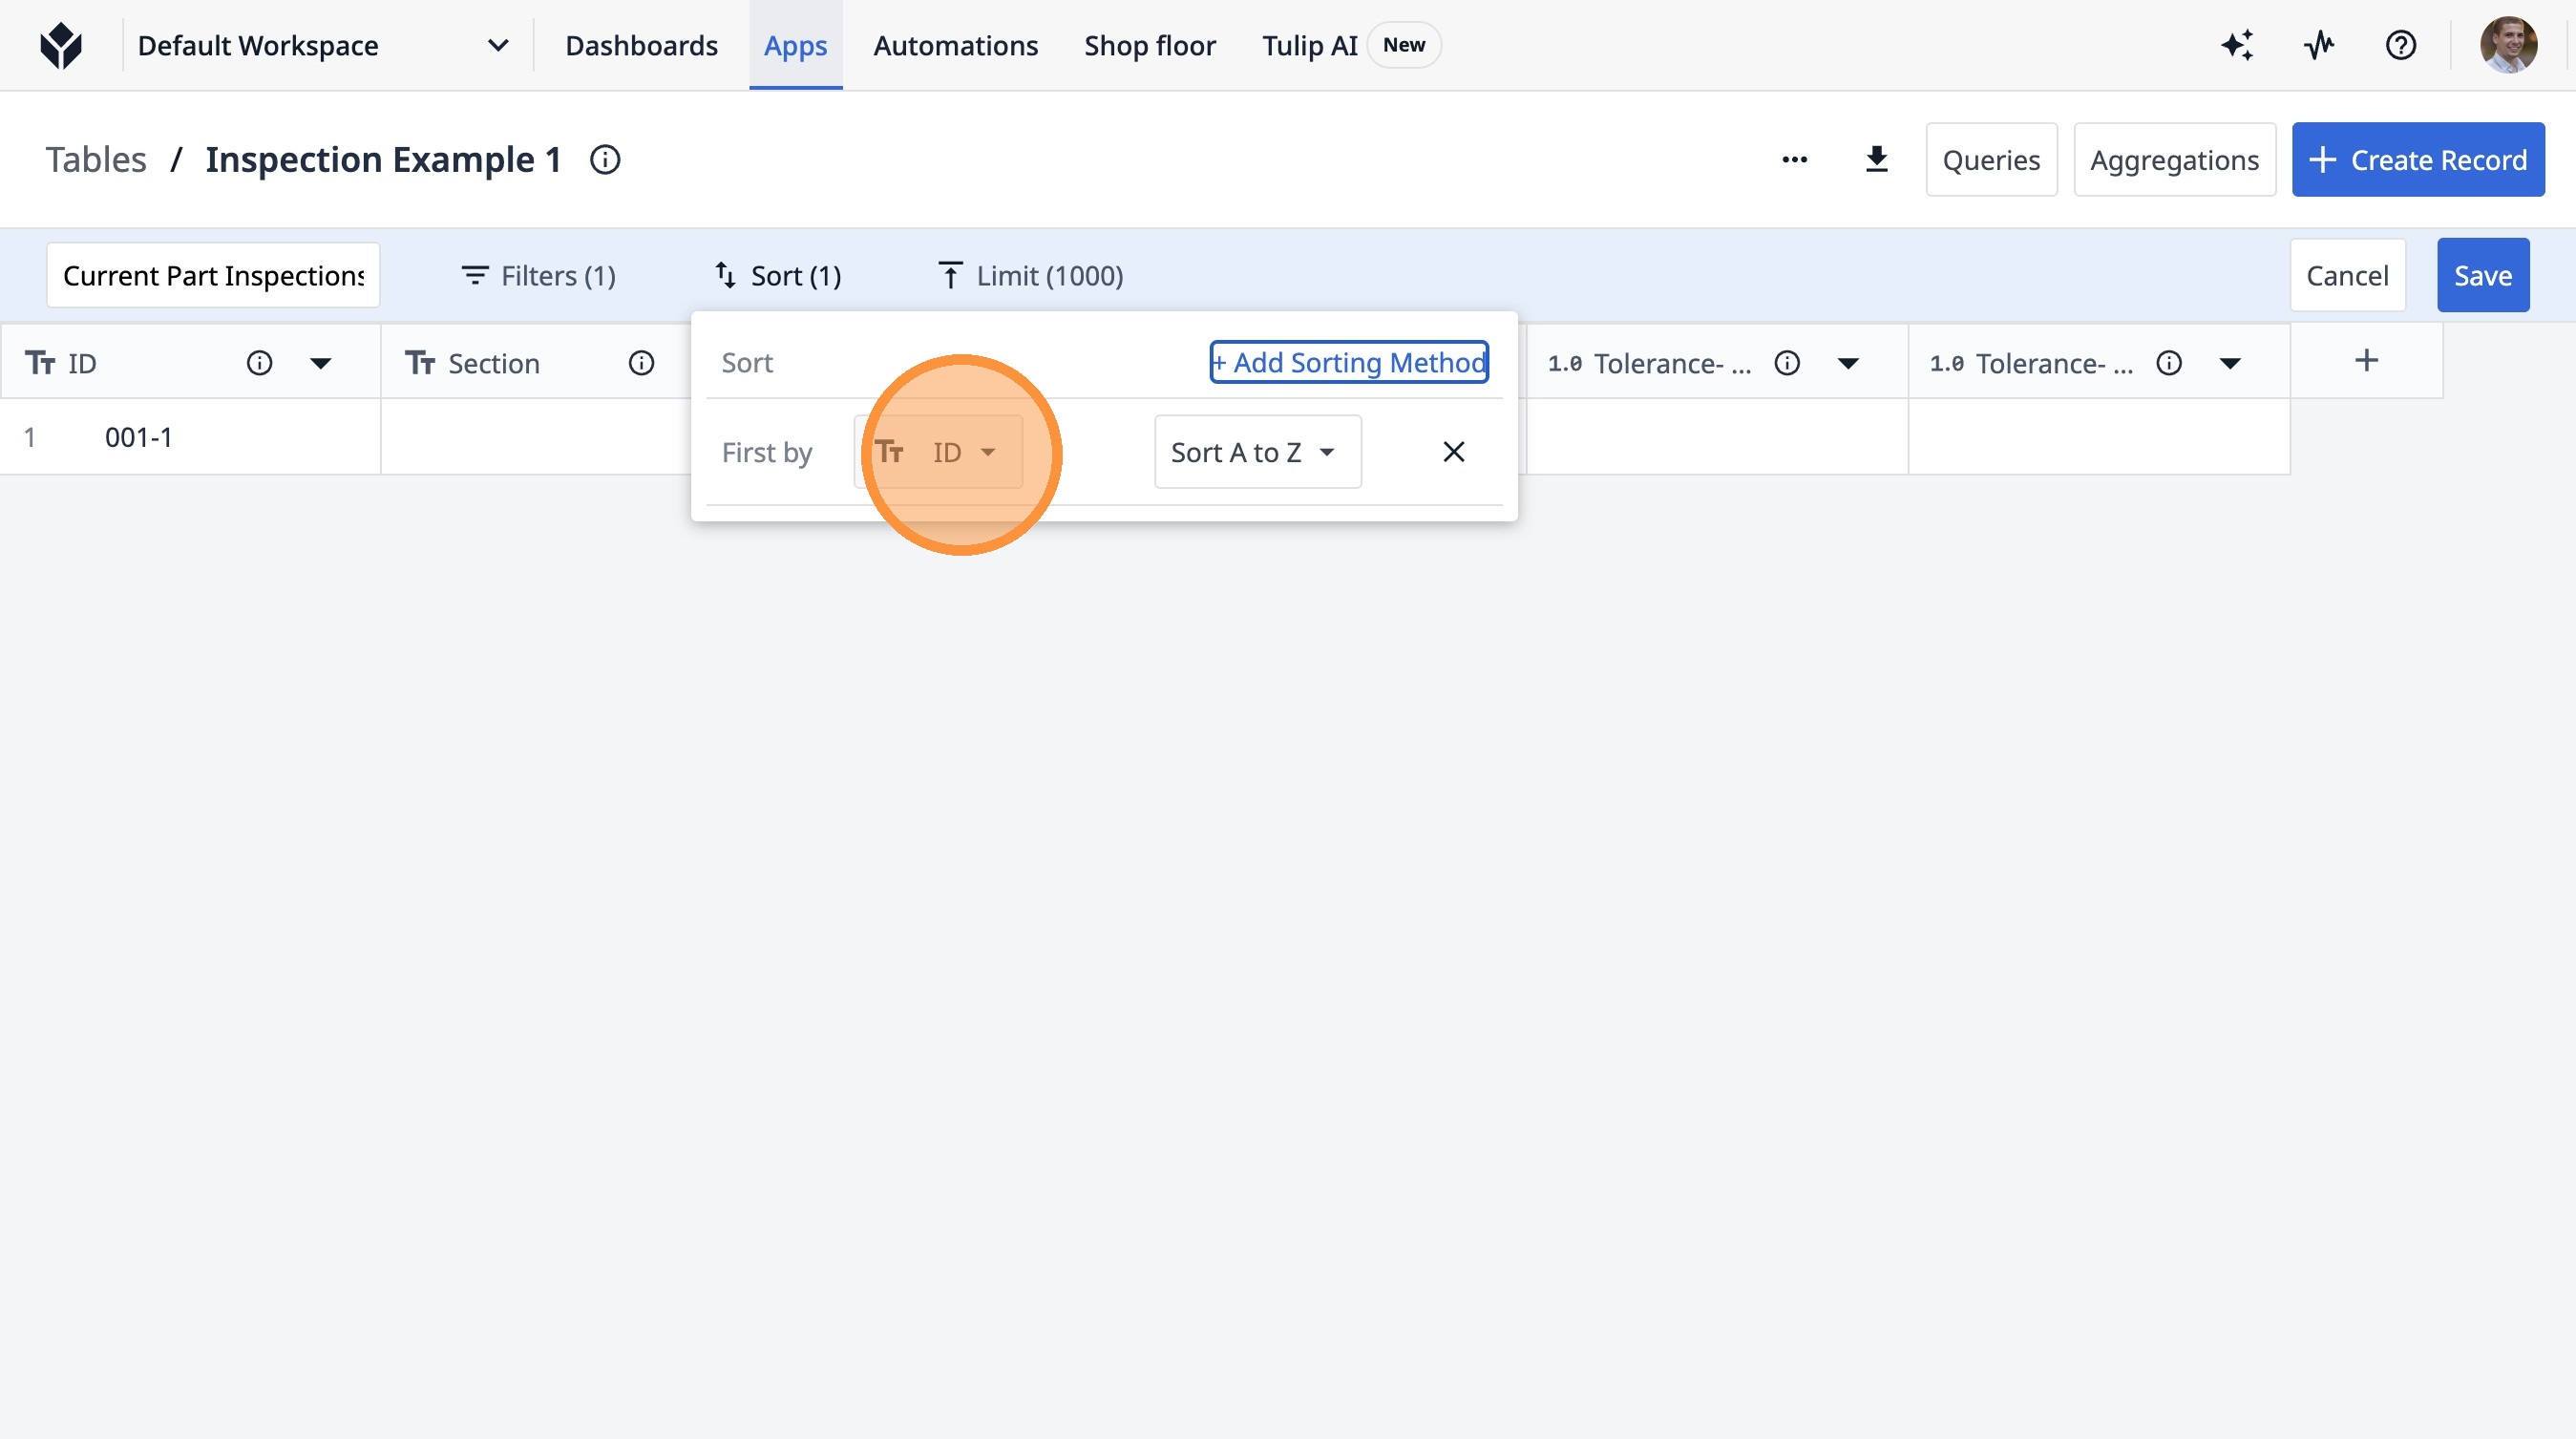Click the user profile avatar
The height and width of the screenshot is (1439, 2576).
[2507, 45]
